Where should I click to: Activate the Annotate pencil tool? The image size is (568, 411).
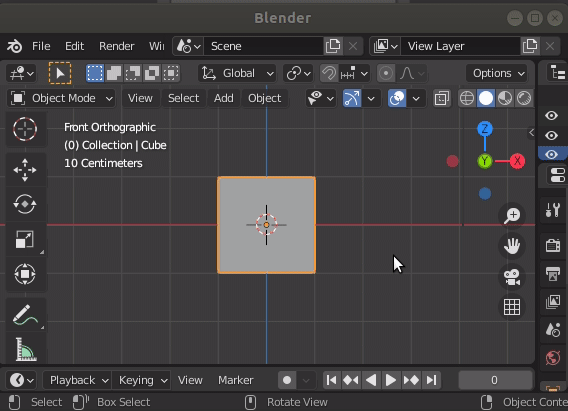[x=25, y=314]
